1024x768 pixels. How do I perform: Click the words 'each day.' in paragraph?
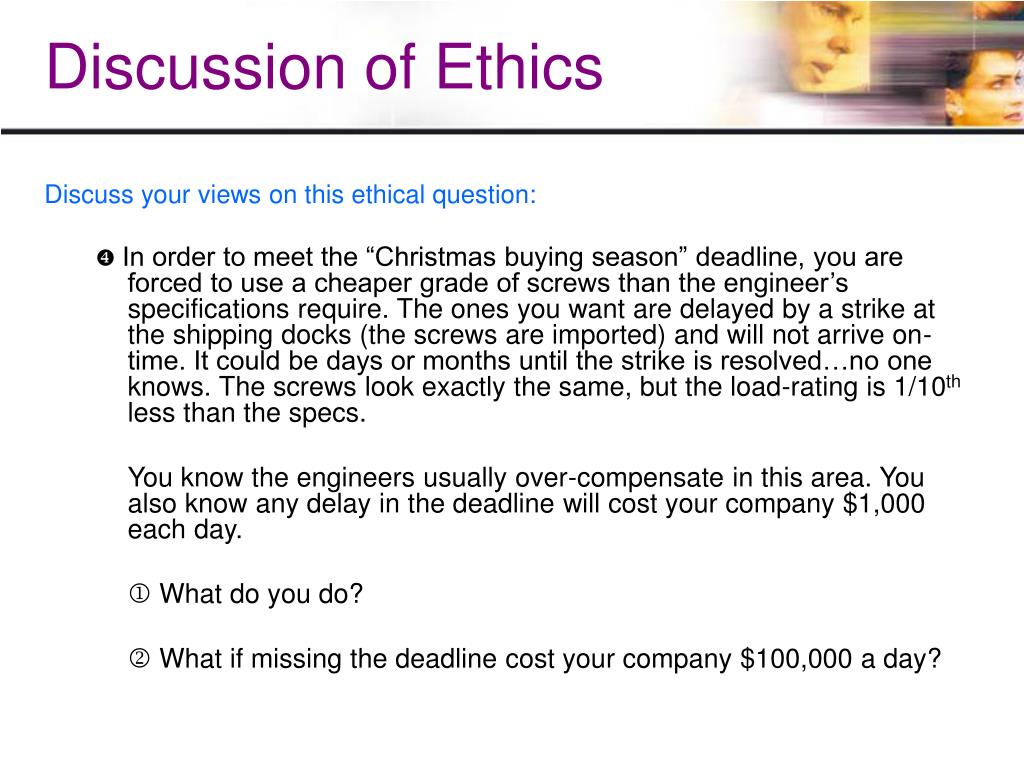(x=185, y=530)
